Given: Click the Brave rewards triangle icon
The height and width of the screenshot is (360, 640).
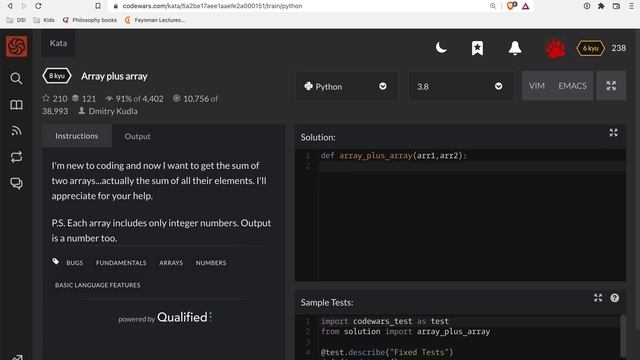Looking at the screenshot, I should (525, 6).
